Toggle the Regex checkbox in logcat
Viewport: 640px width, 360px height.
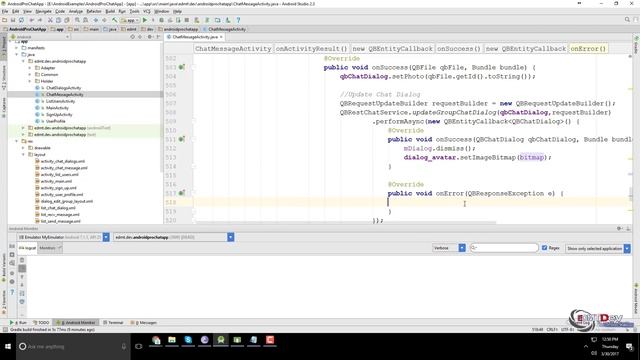click(544, 248)
